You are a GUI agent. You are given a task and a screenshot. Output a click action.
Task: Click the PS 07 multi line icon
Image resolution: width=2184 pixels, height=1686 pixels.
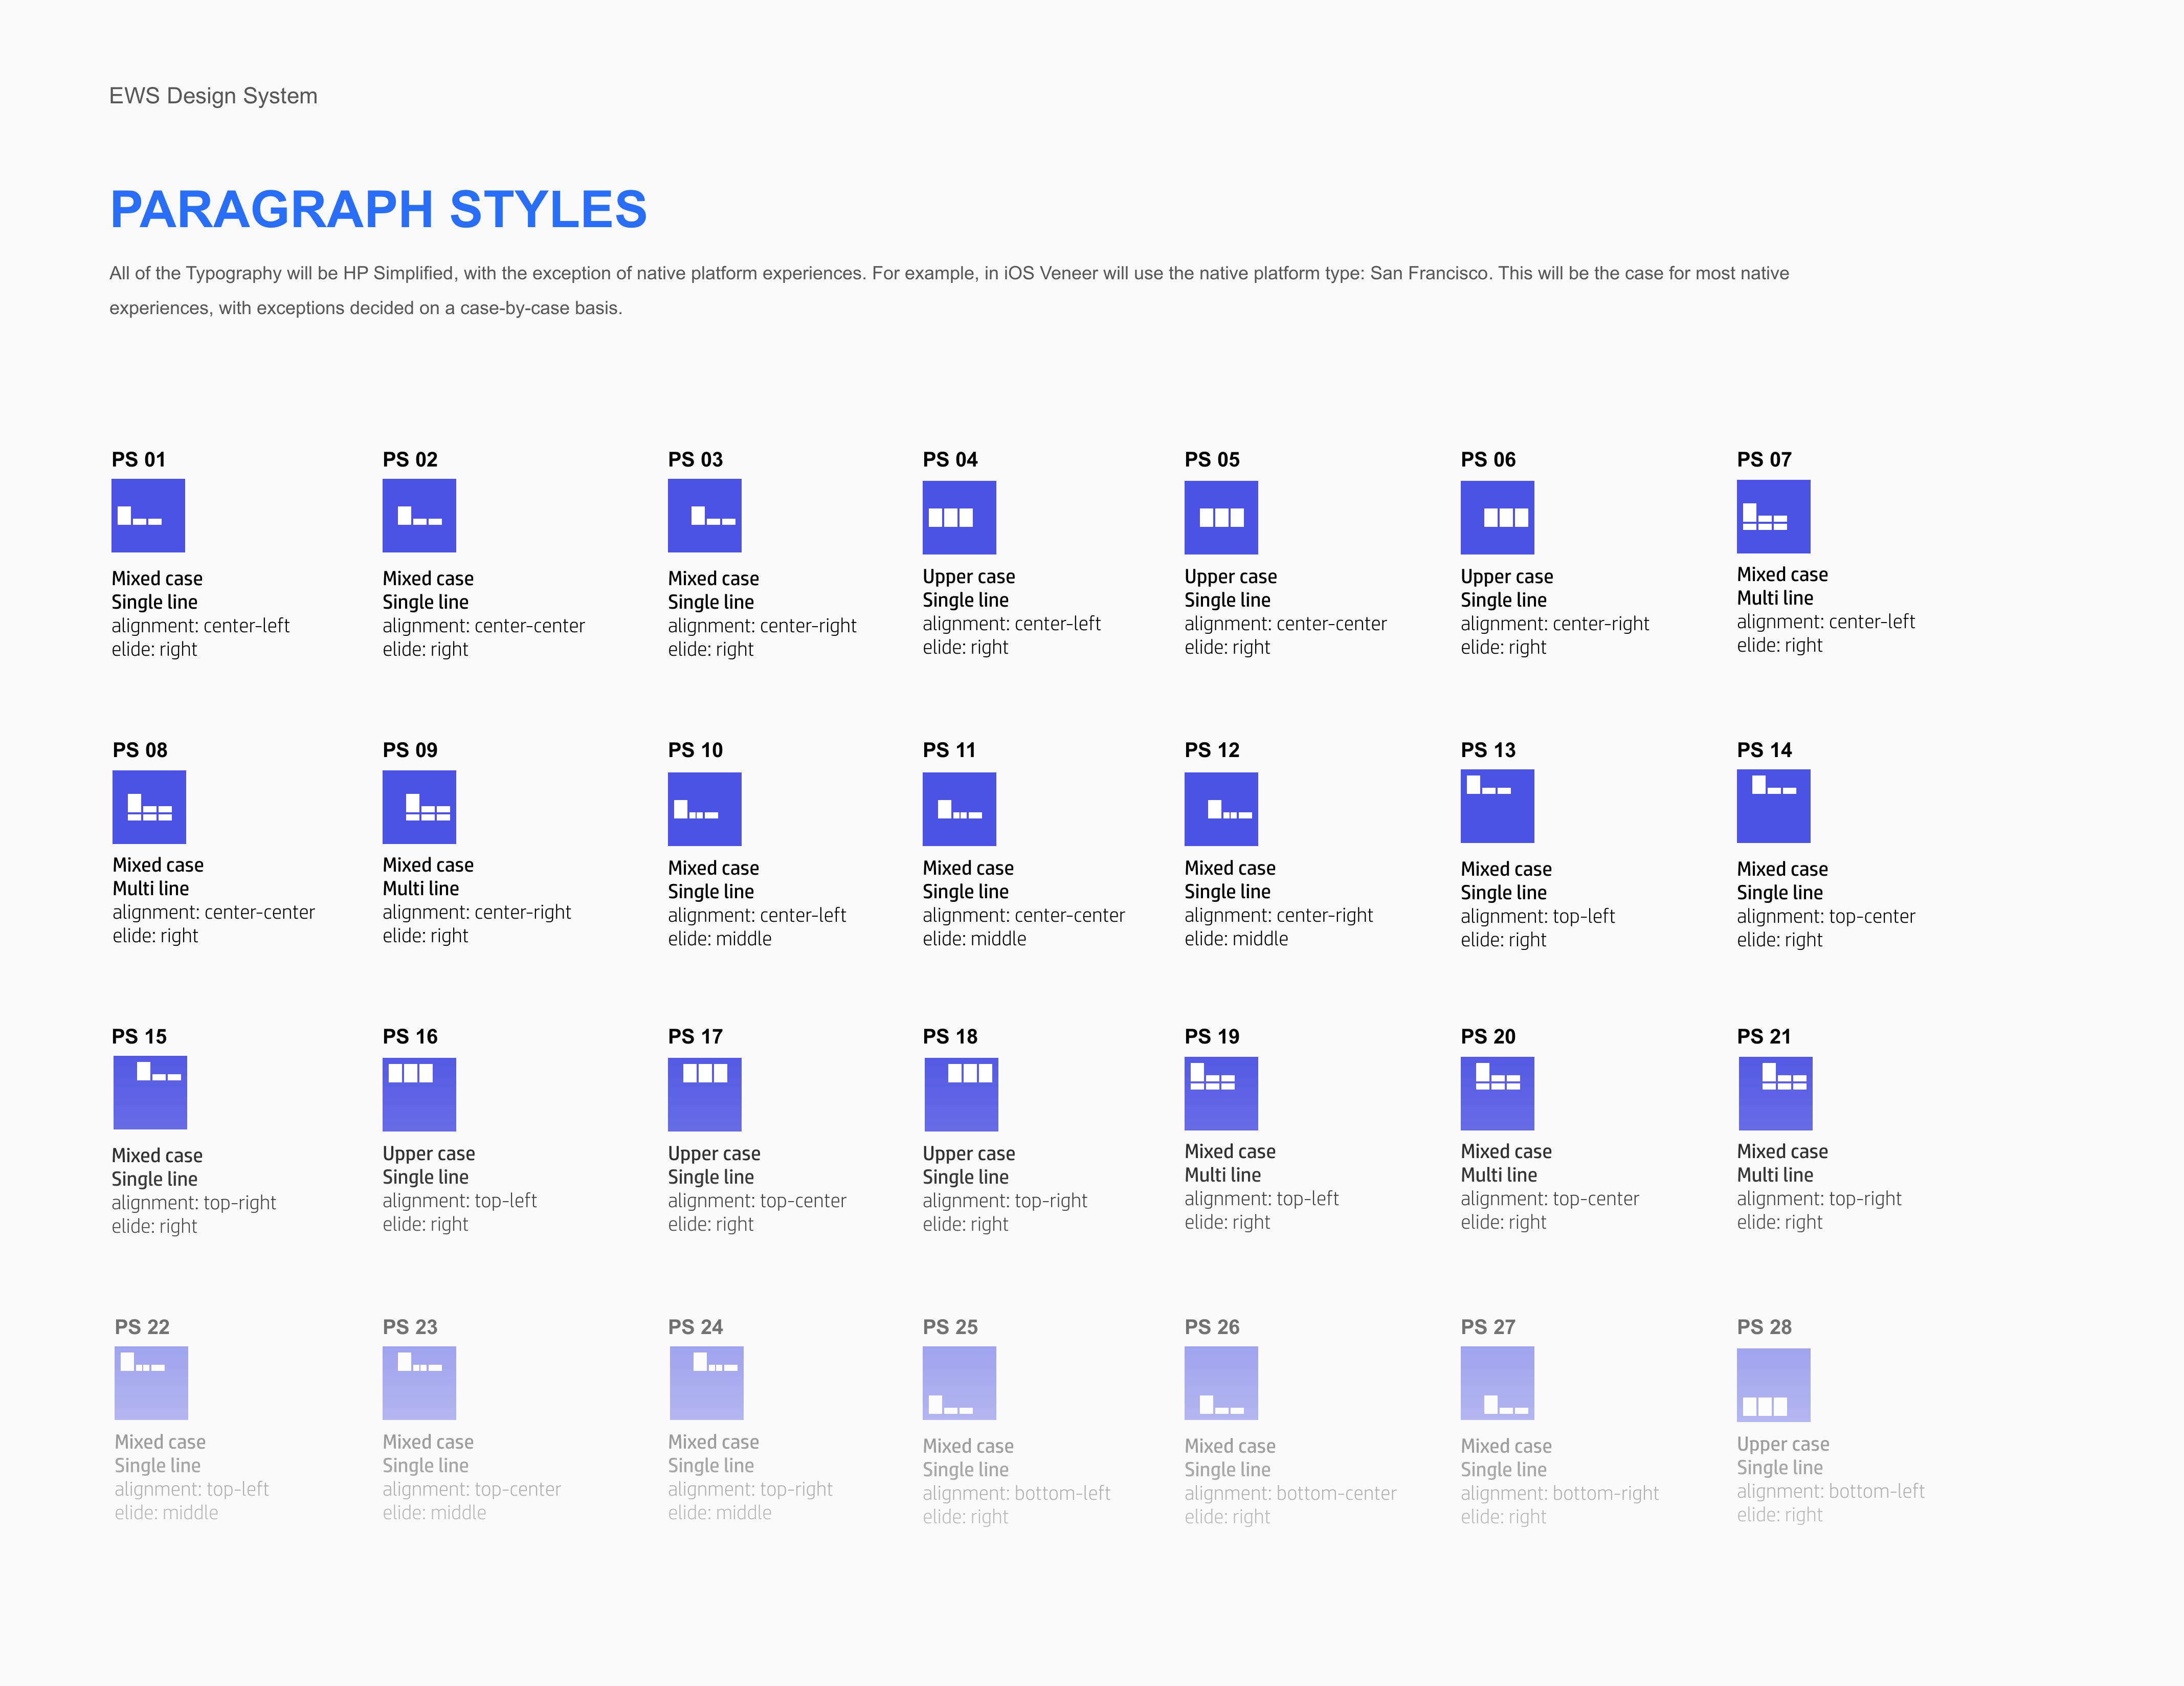tap(1773, 517)
